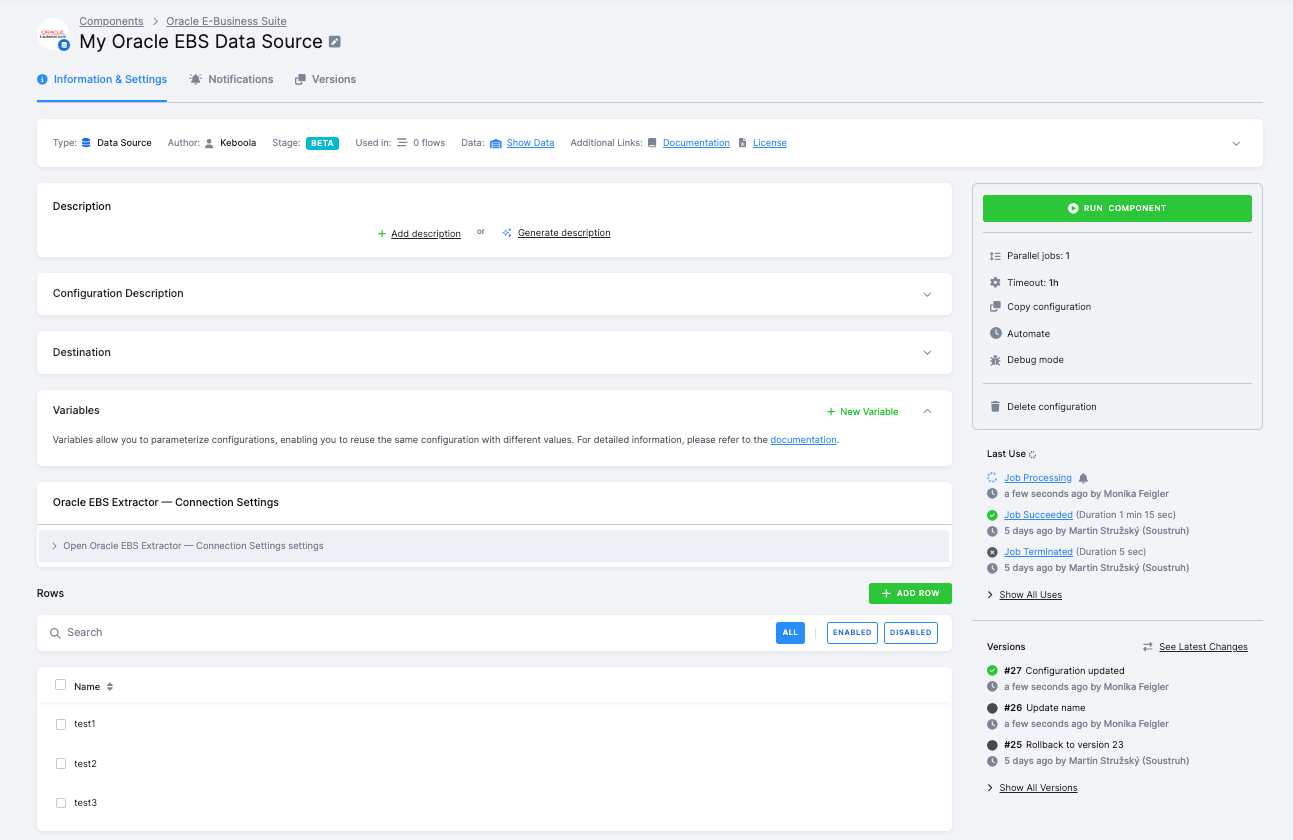Click the Debug mode option
The width and height of the screenshot is (1293, 840).
point(1035,360)
